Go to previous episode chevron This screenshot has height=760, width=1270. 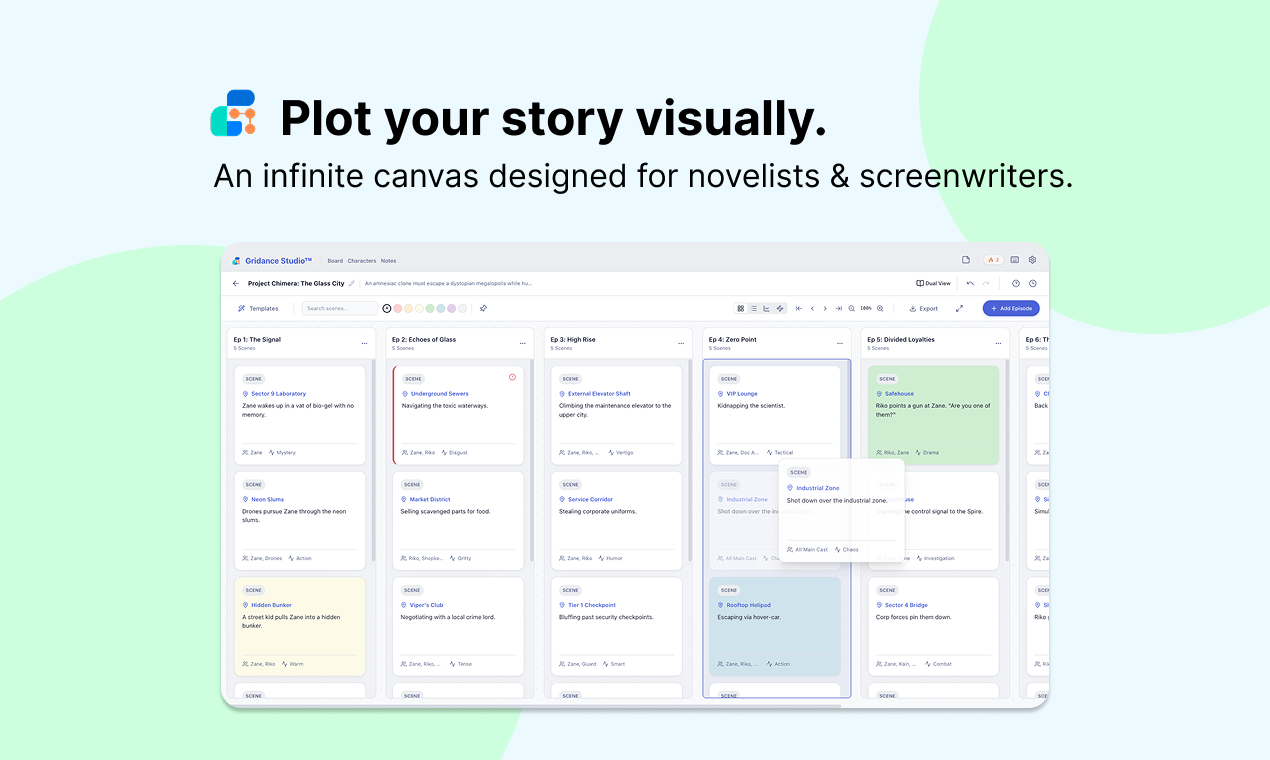pos(812,308)
